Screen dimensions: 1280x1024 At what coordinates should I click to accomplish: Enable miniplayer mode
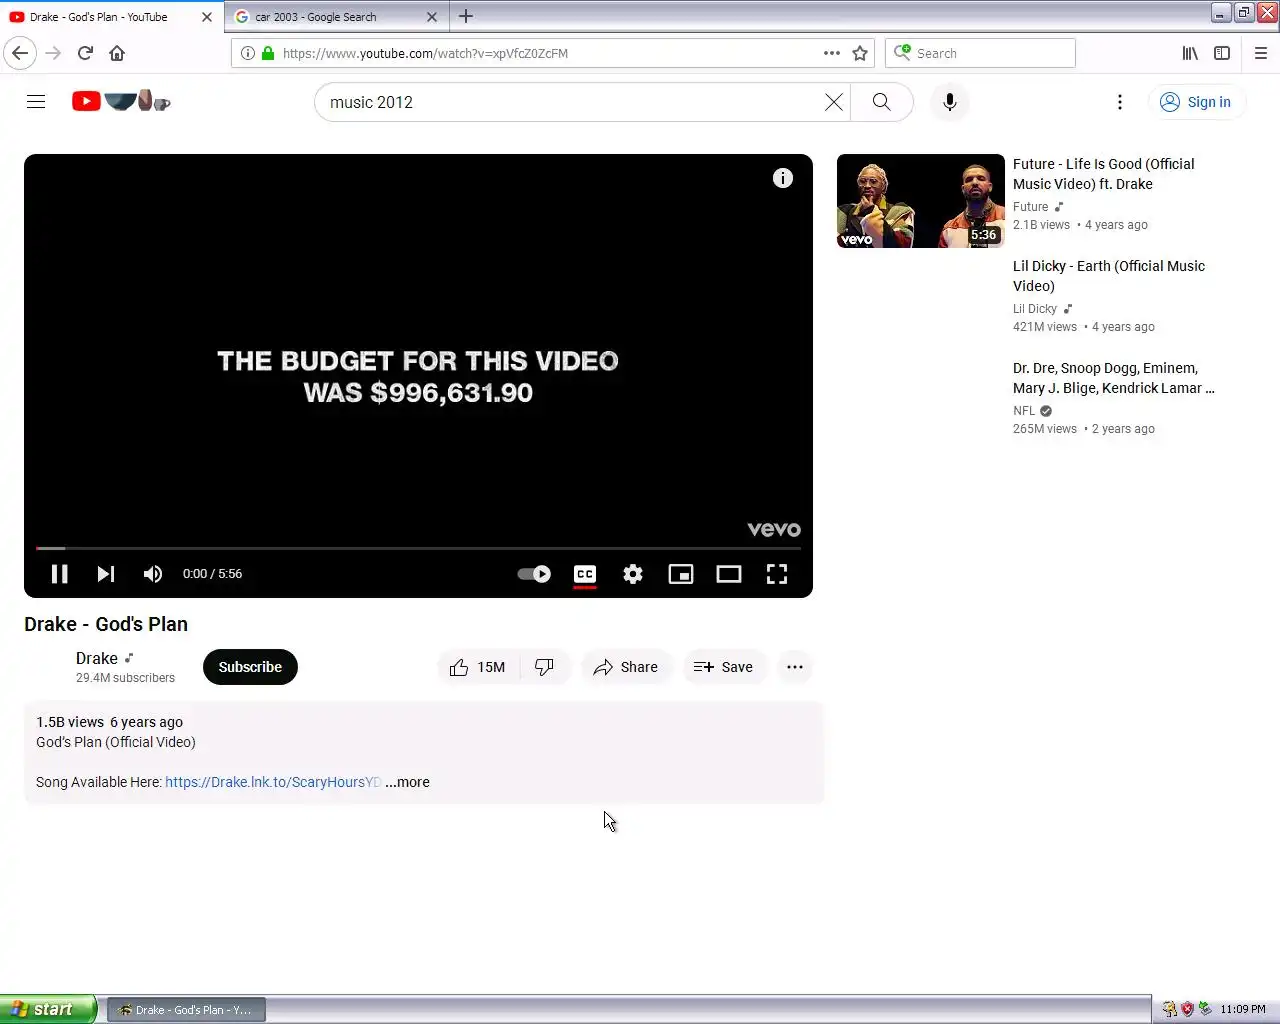[x=681, y=574]
